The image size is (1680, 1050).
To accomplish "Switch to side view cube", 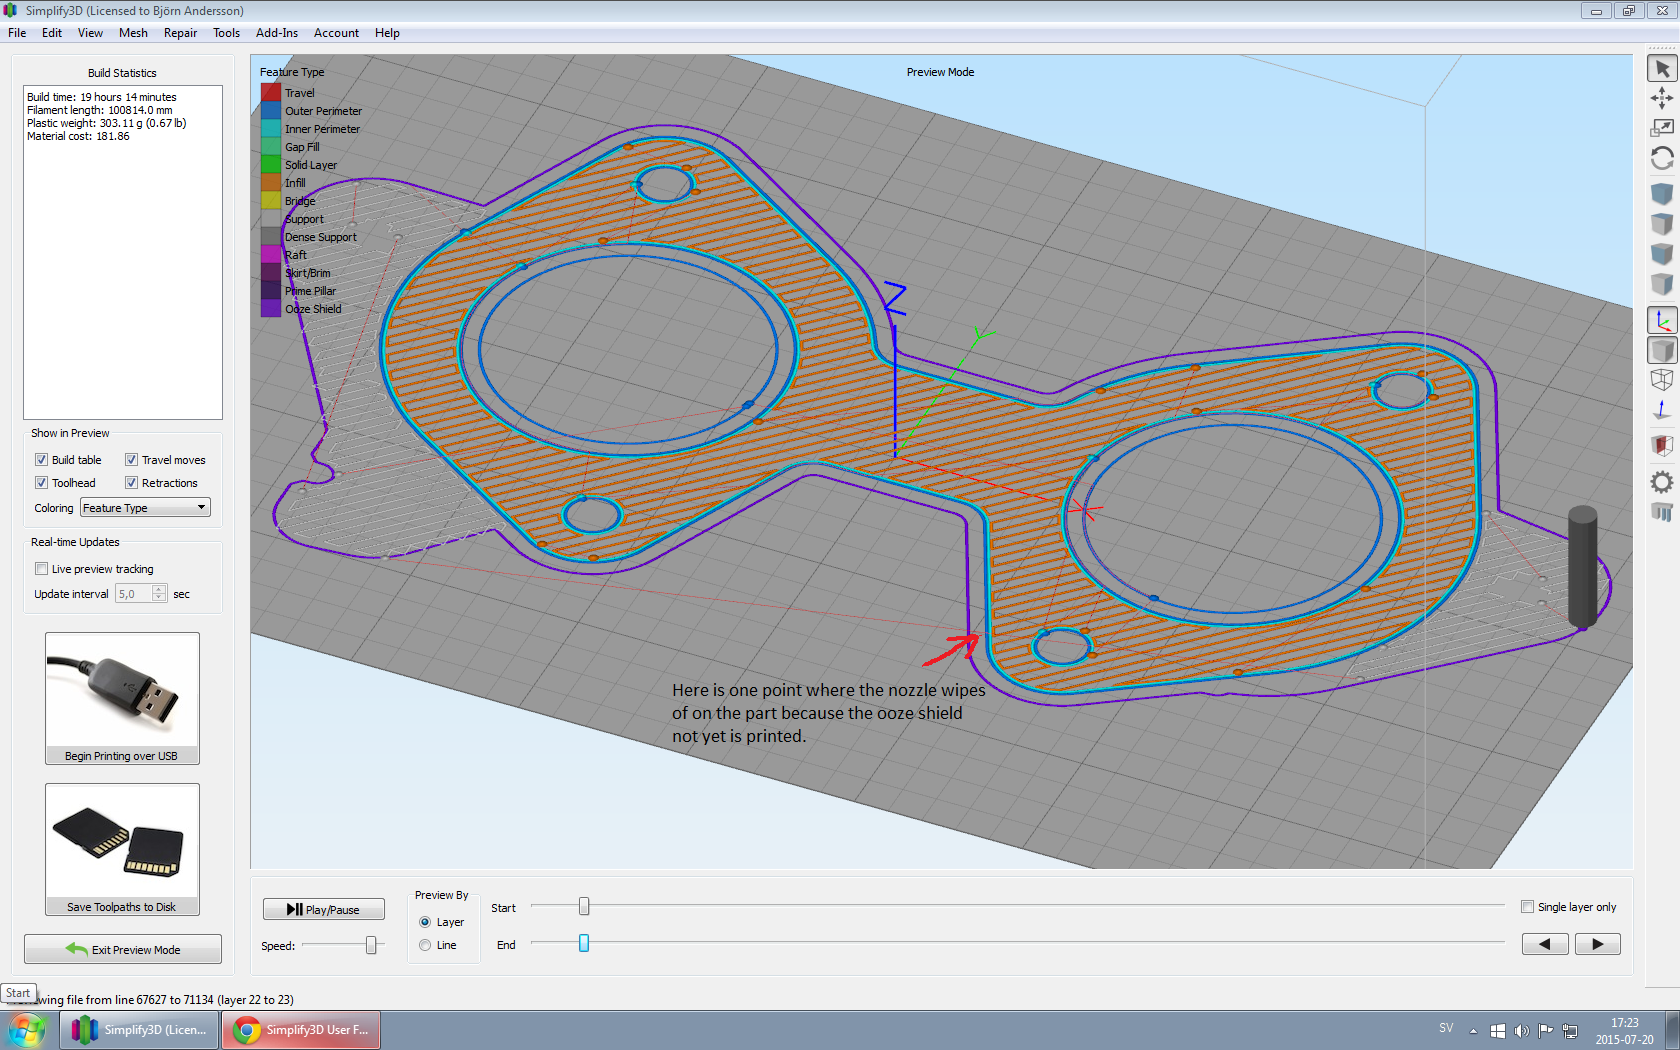I will [x=1662, y=284].
